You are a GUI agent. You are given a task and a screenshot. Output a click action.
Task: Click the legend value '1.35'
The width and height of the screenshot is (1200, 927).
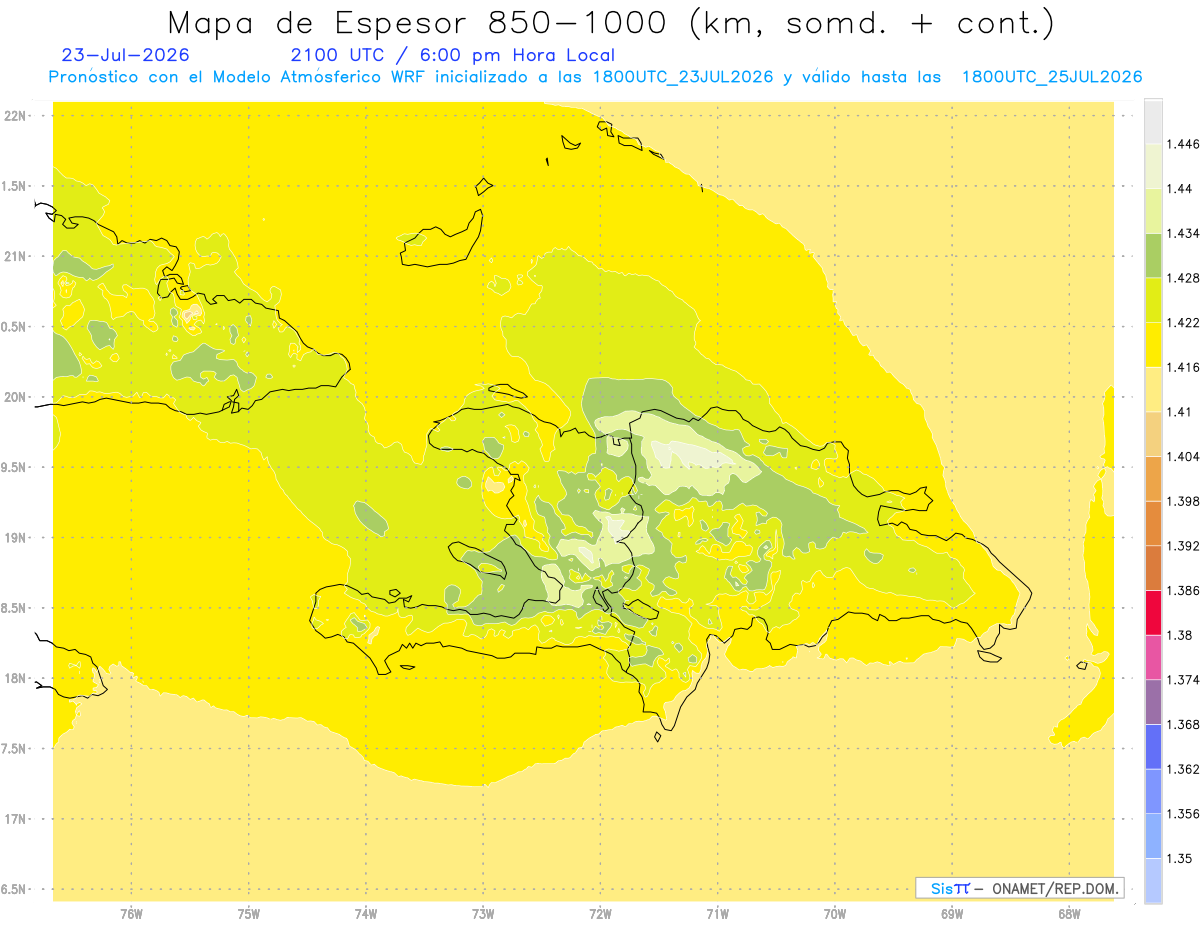tap(1180, 858)
